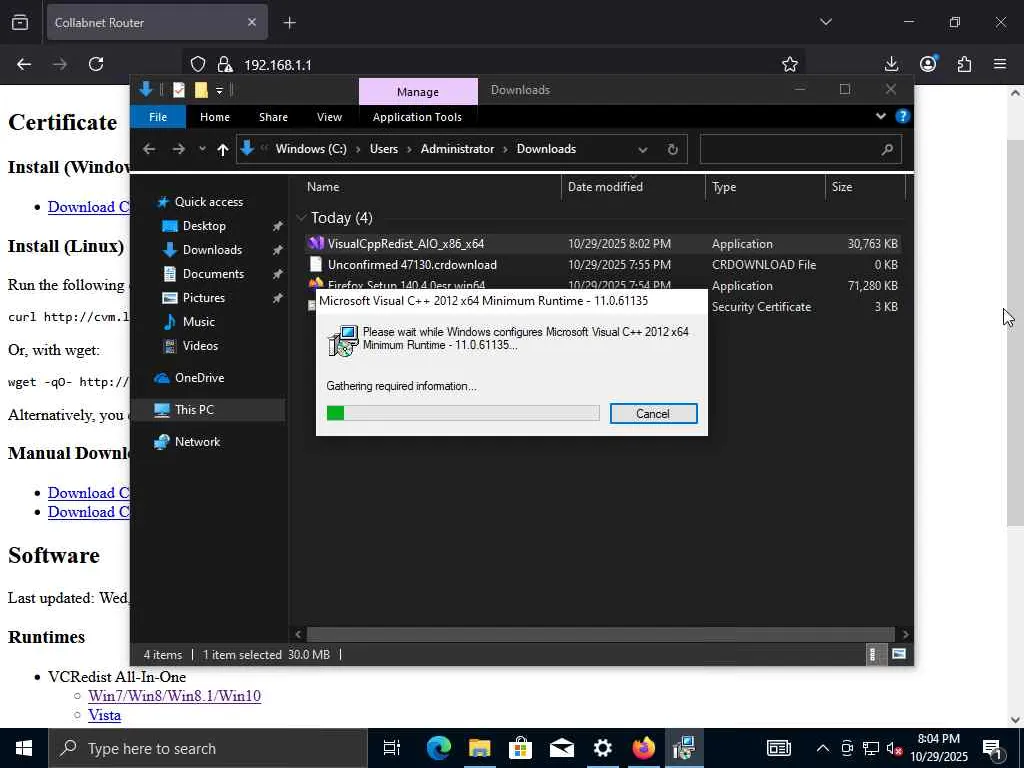Go back in Firefox browser
The width and height of the screenshot is (1024, 768).
[24, 64]
